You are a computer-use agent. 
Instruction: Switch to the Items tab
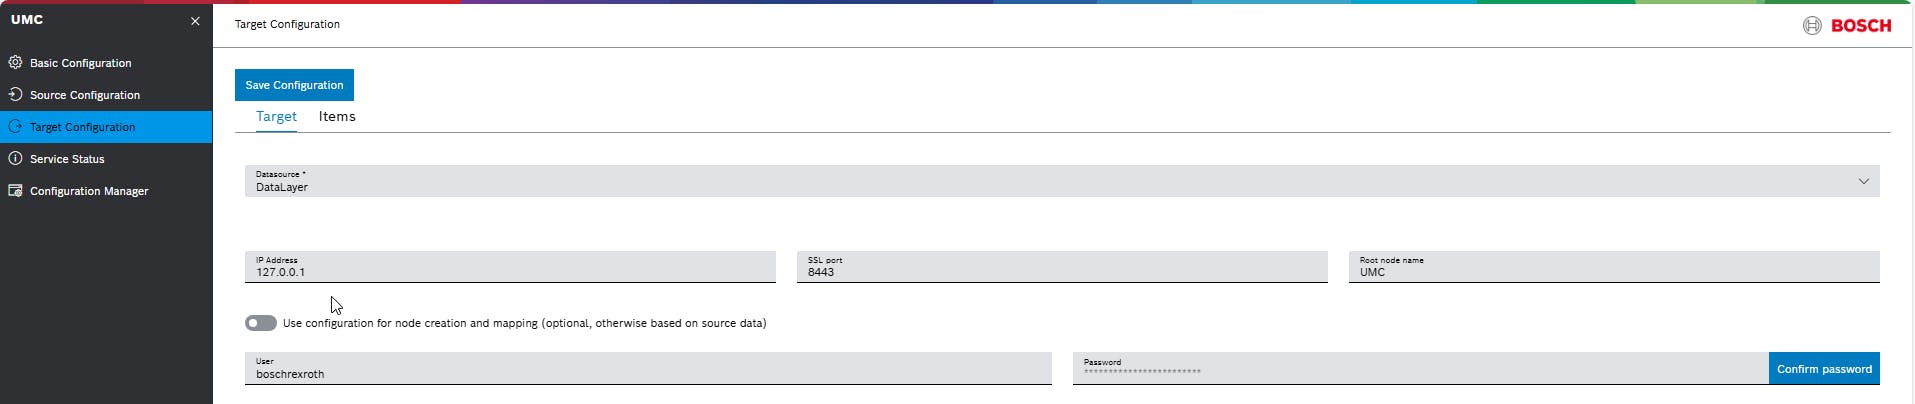[x=337, y=116]
